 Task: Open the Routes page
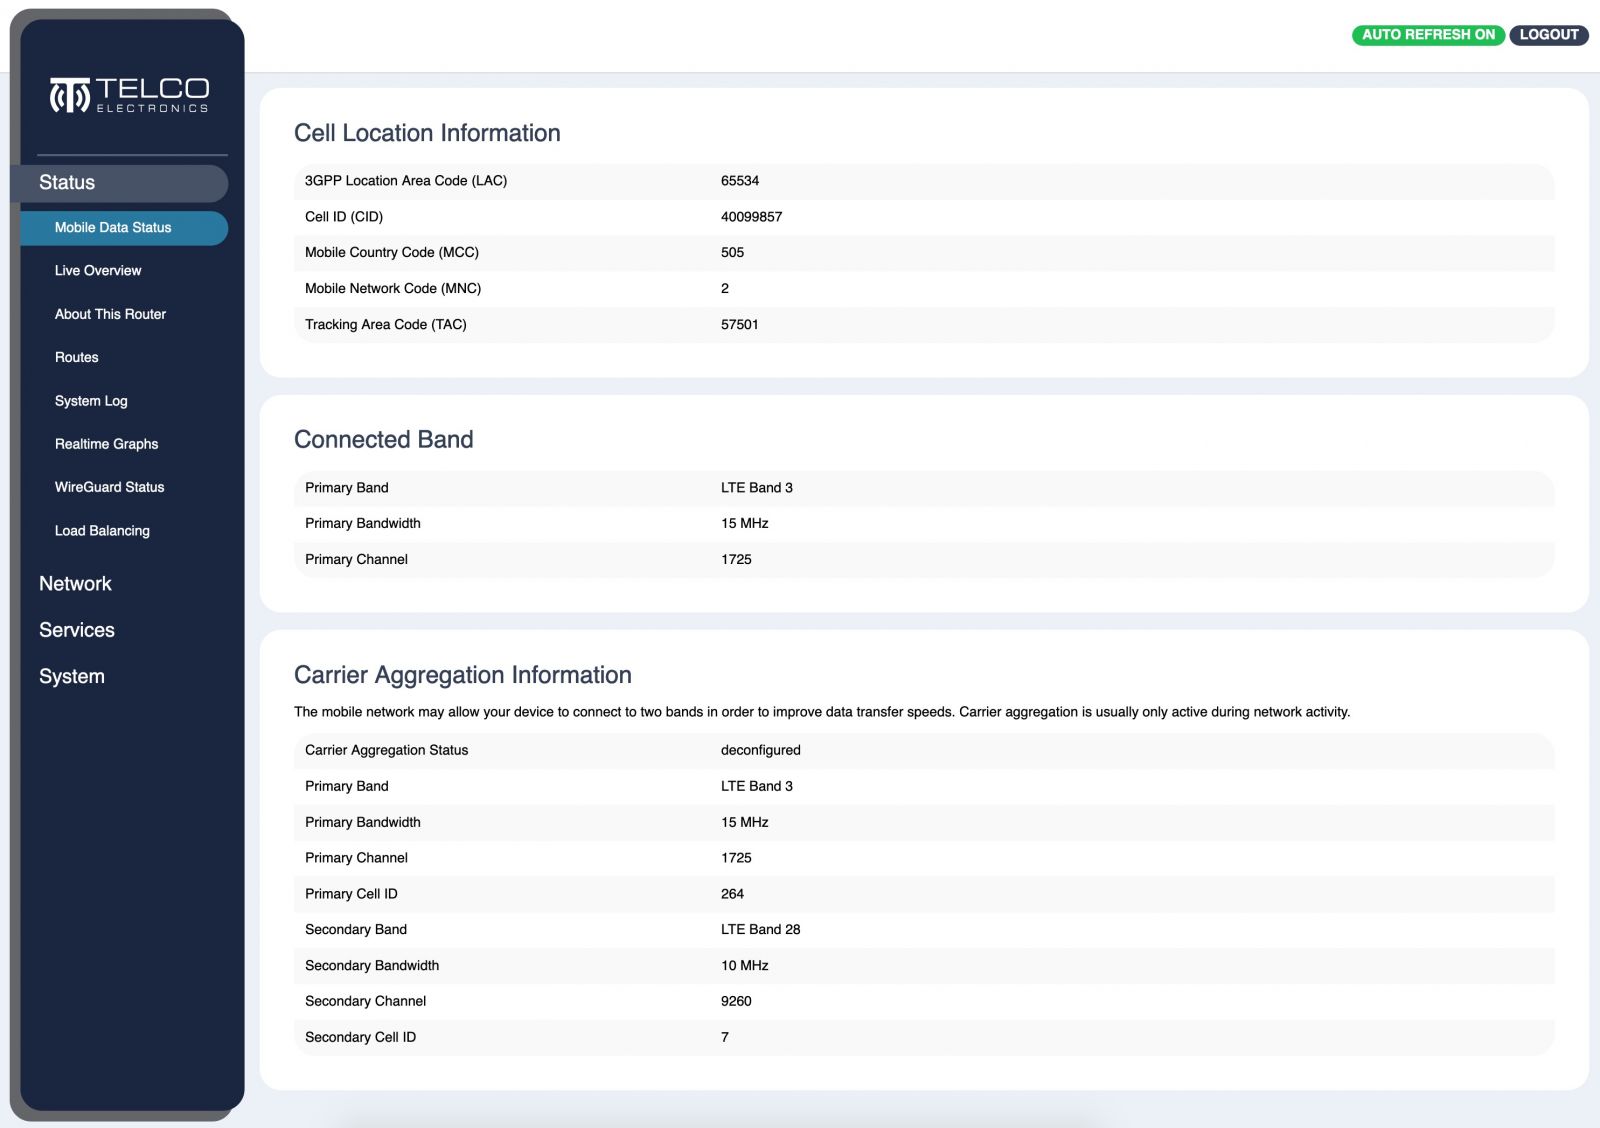pyautogui.click(x=77, y=358)
